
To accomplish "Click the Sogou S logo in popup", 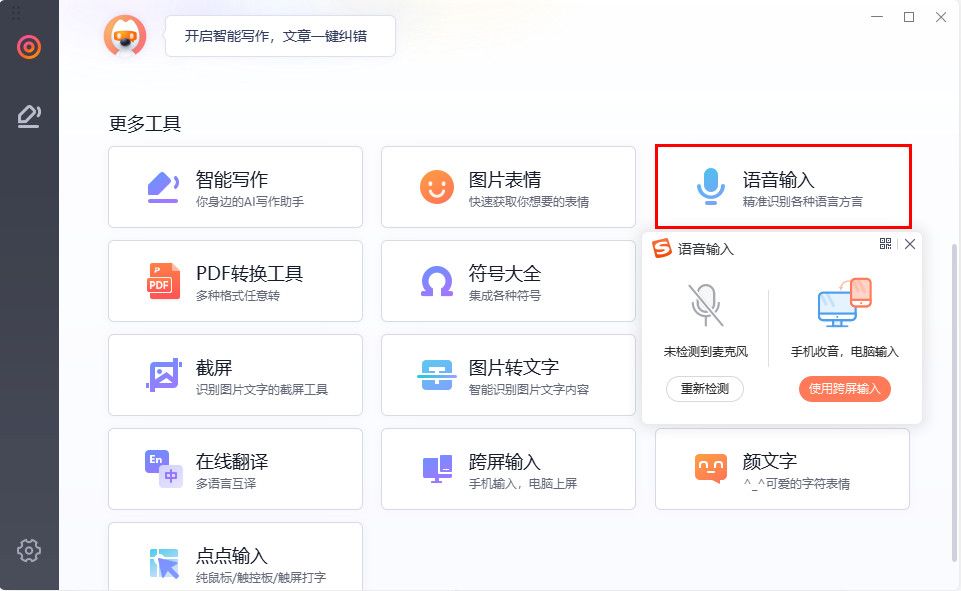I will pos(662,248).
